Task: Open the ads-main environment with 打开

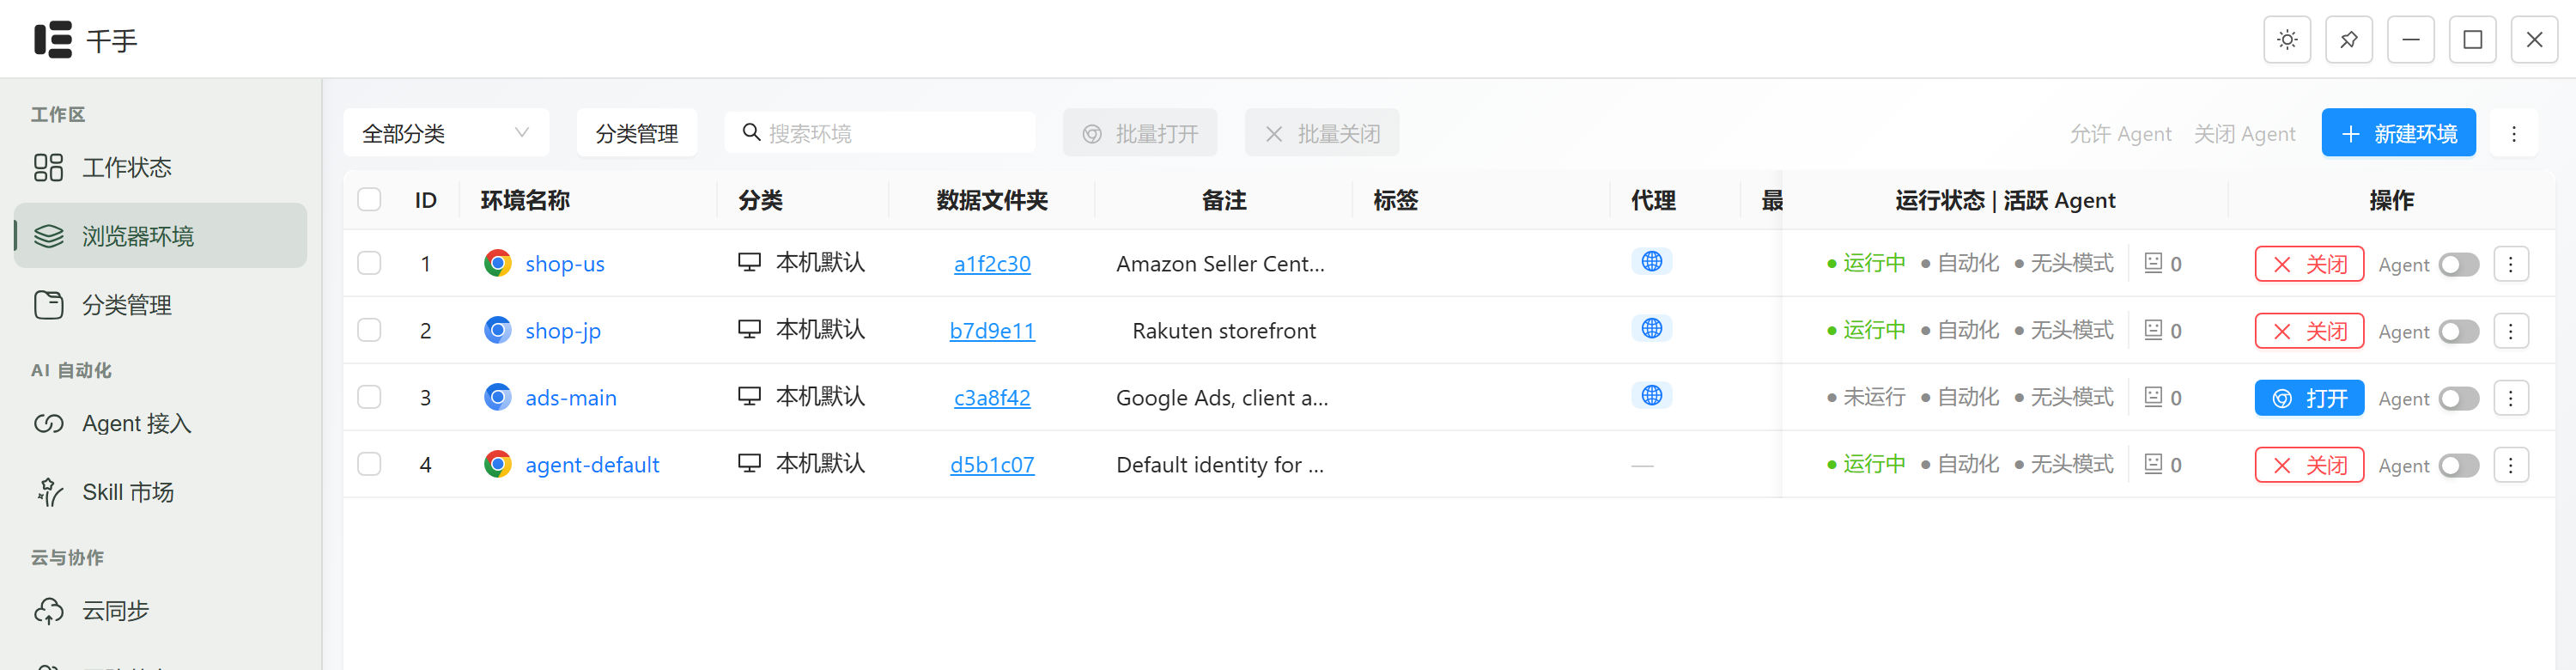Action: (2309, 398)
